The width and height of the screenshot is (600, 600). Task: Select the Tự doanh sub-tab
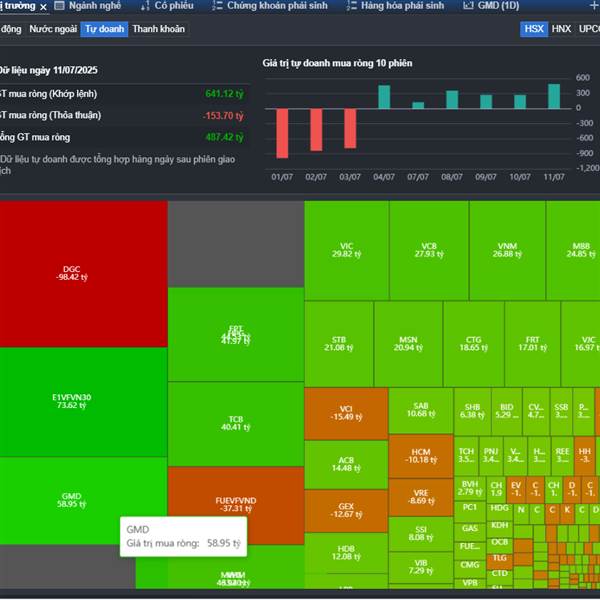104,29
